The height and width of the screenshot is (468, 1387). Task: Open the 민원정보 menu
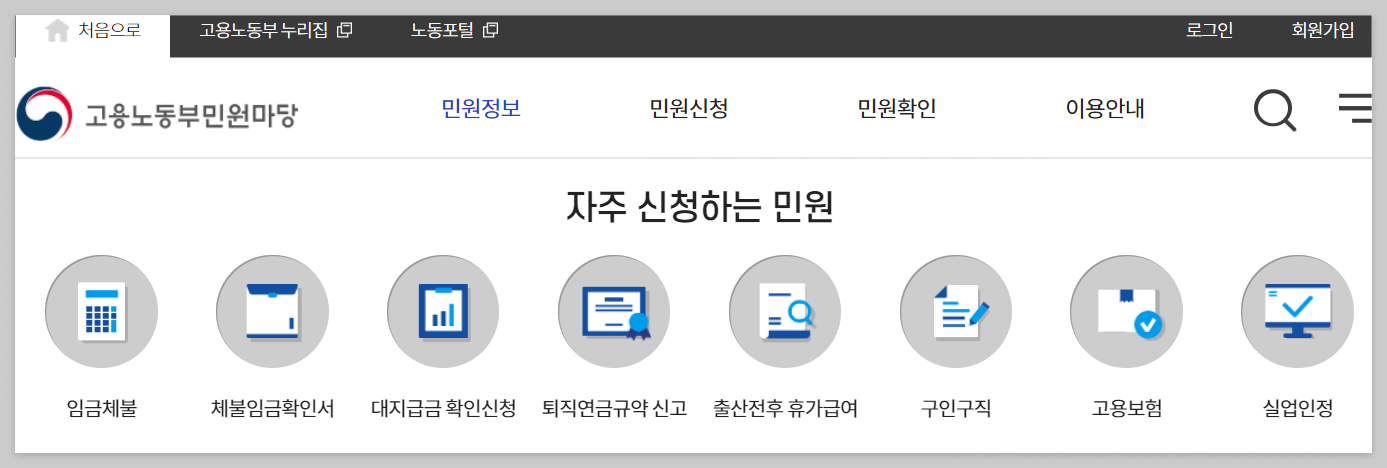481,109
